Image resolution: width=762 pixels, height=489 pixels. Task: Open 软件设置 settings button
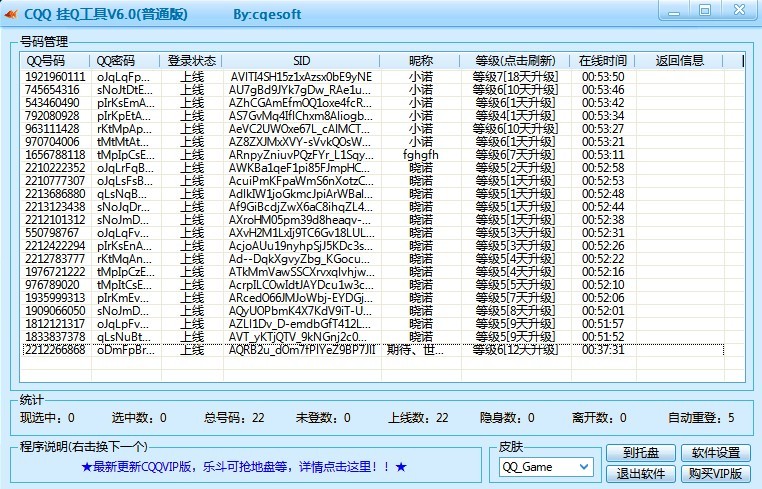point(716,453)
